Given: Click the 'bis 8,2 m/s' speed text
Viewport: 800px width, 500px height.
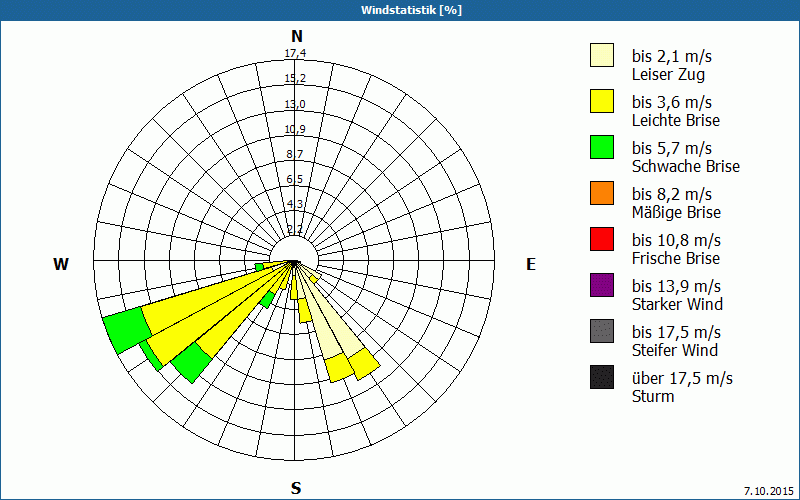Looking at the screenshot, I should pyautogui.click(x=672, y=194).
